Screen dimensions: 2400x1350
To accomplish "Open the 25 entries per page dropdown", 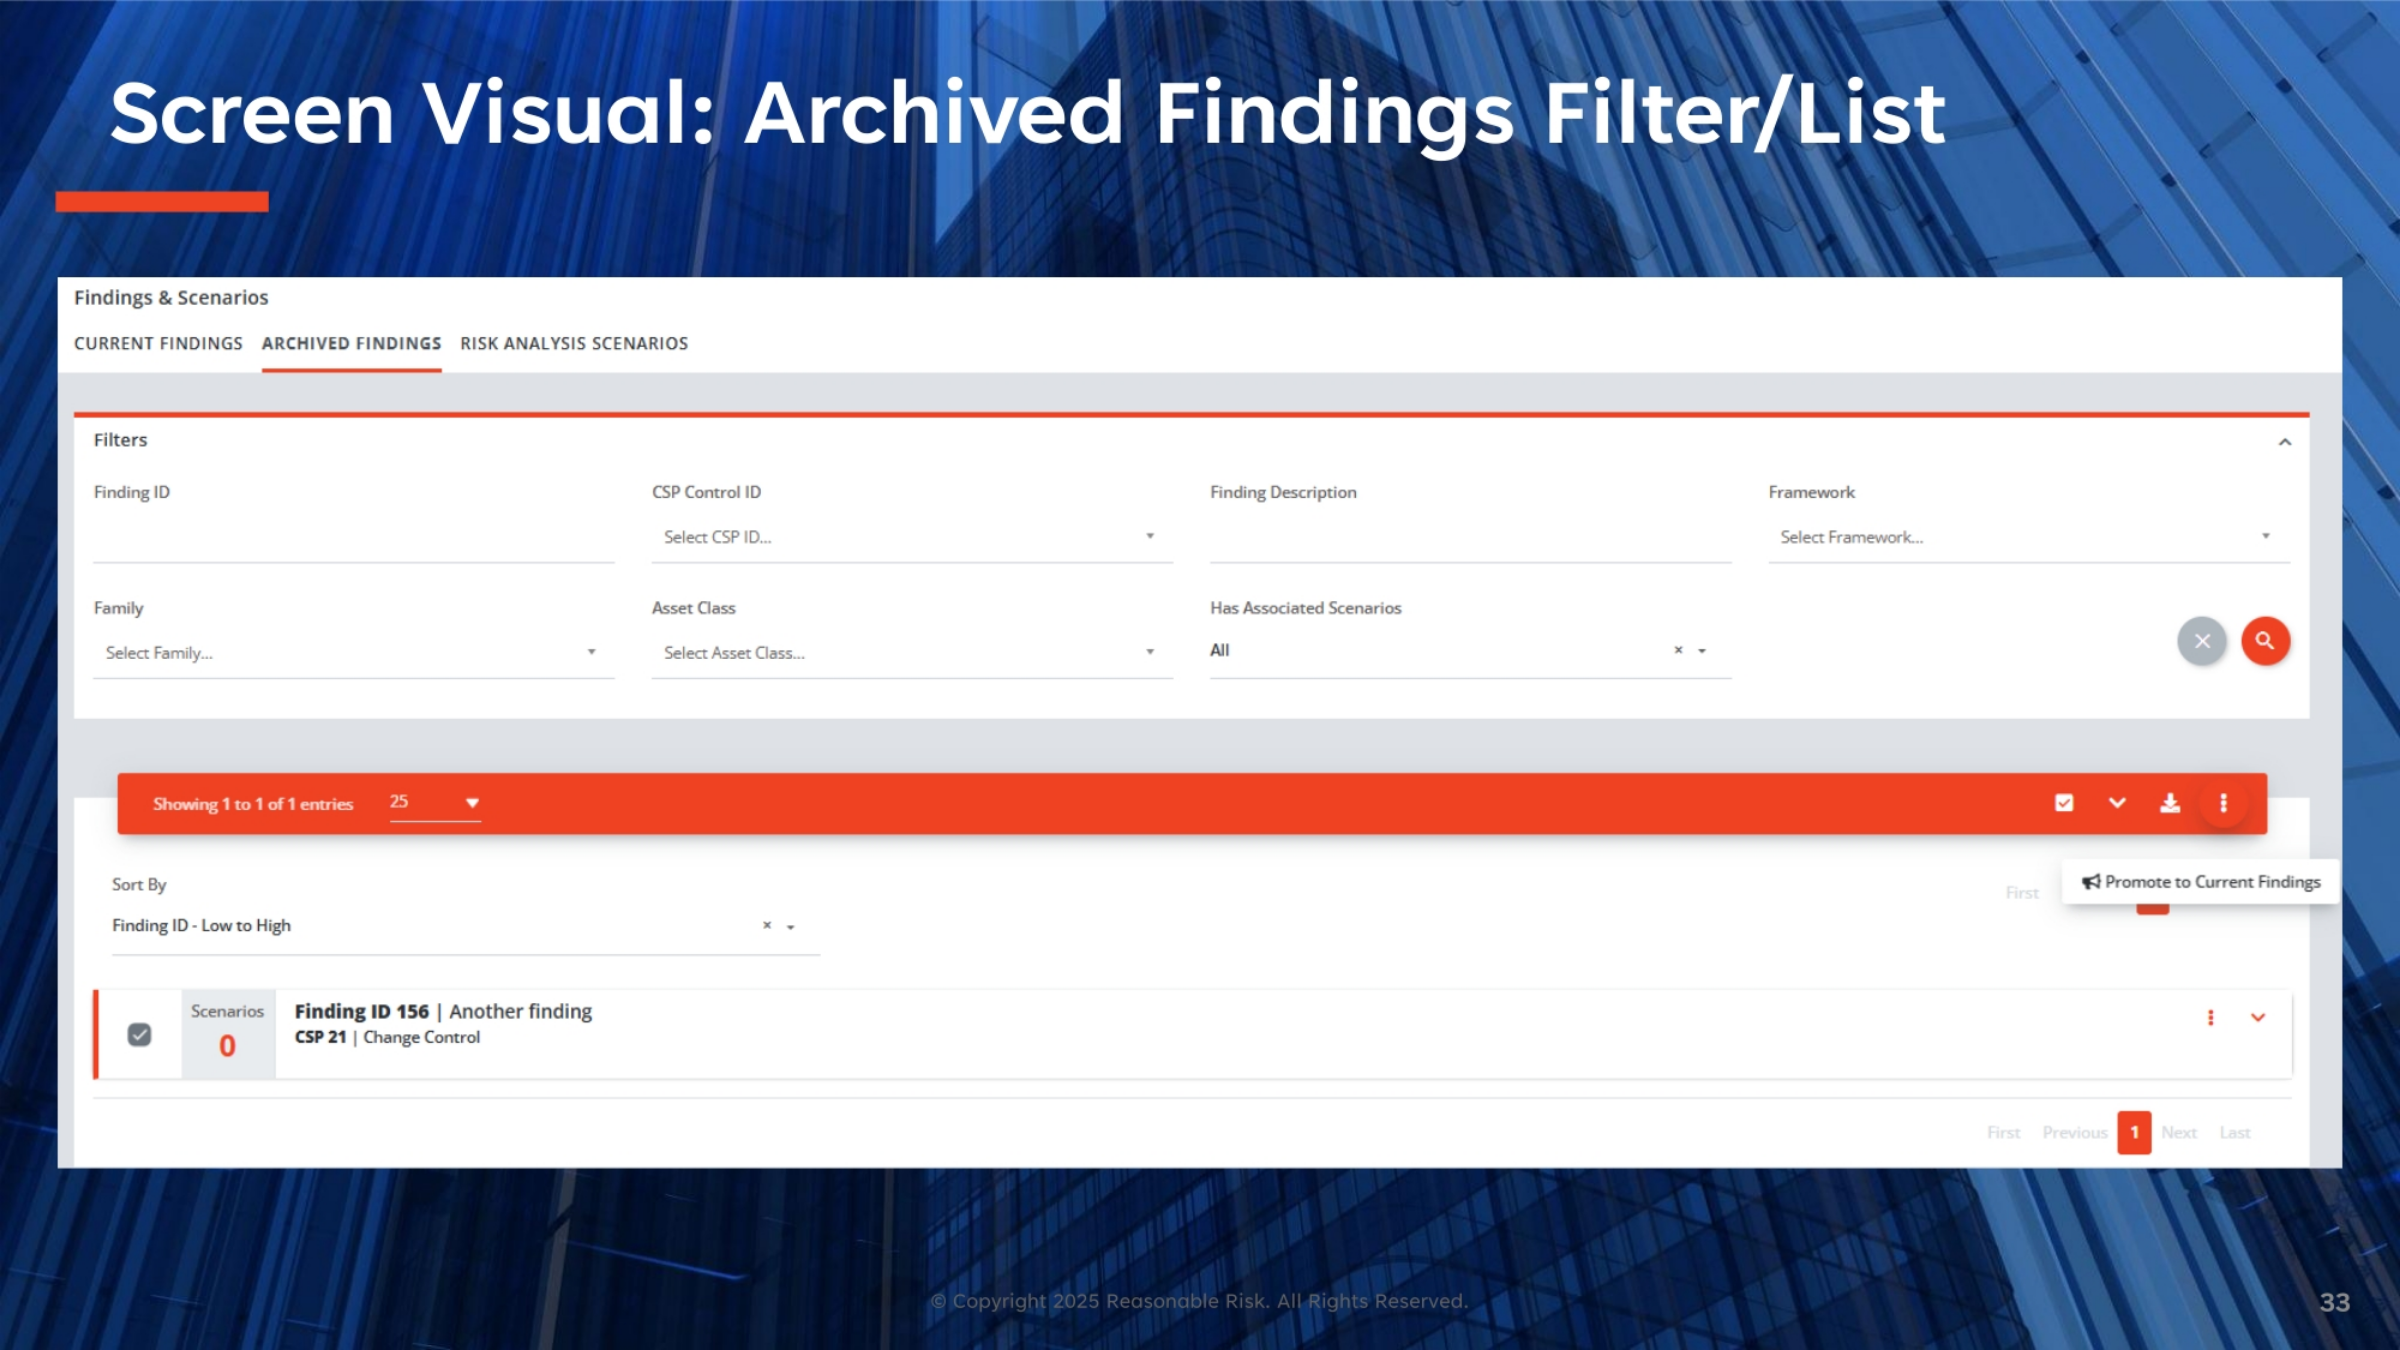I will click(435, 802).
